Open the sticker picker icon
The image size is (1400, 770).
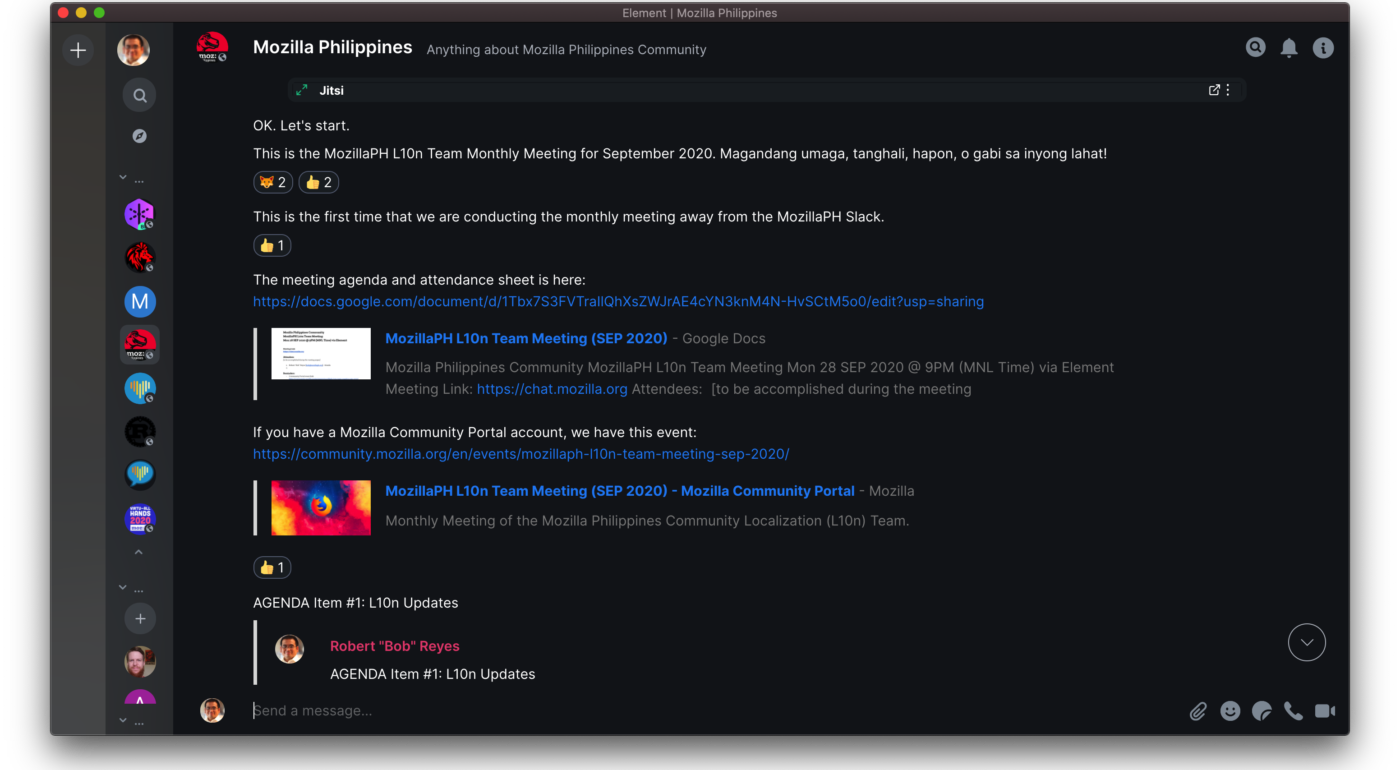pos(1262,711)
